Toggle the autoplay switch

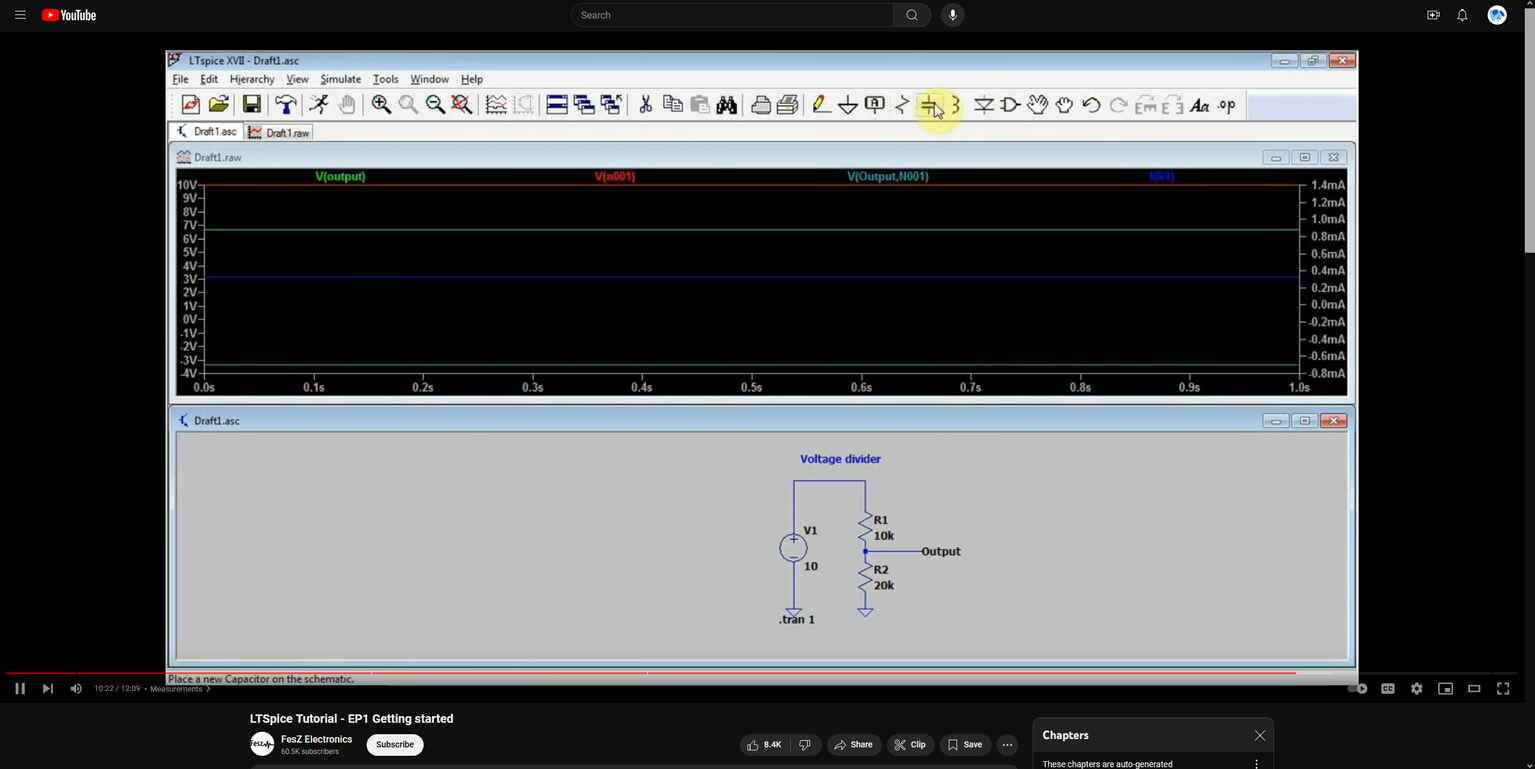coord(1357,689)
